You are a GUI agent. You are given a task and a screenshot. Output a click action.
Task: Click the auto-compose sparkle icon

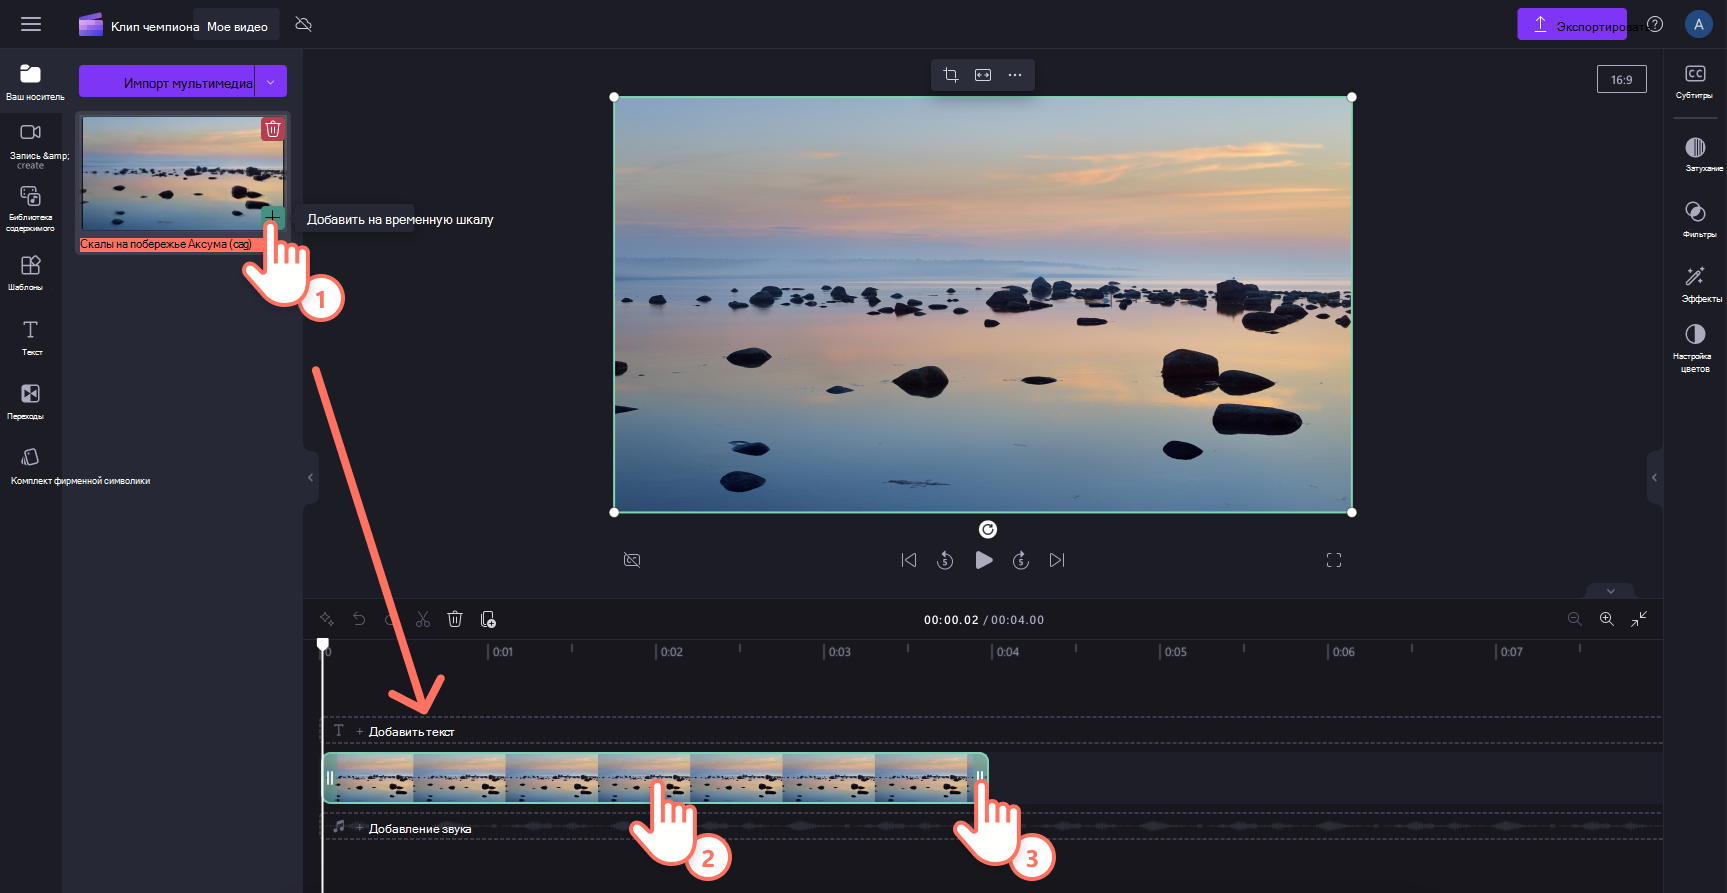click(x=327, y=619)
